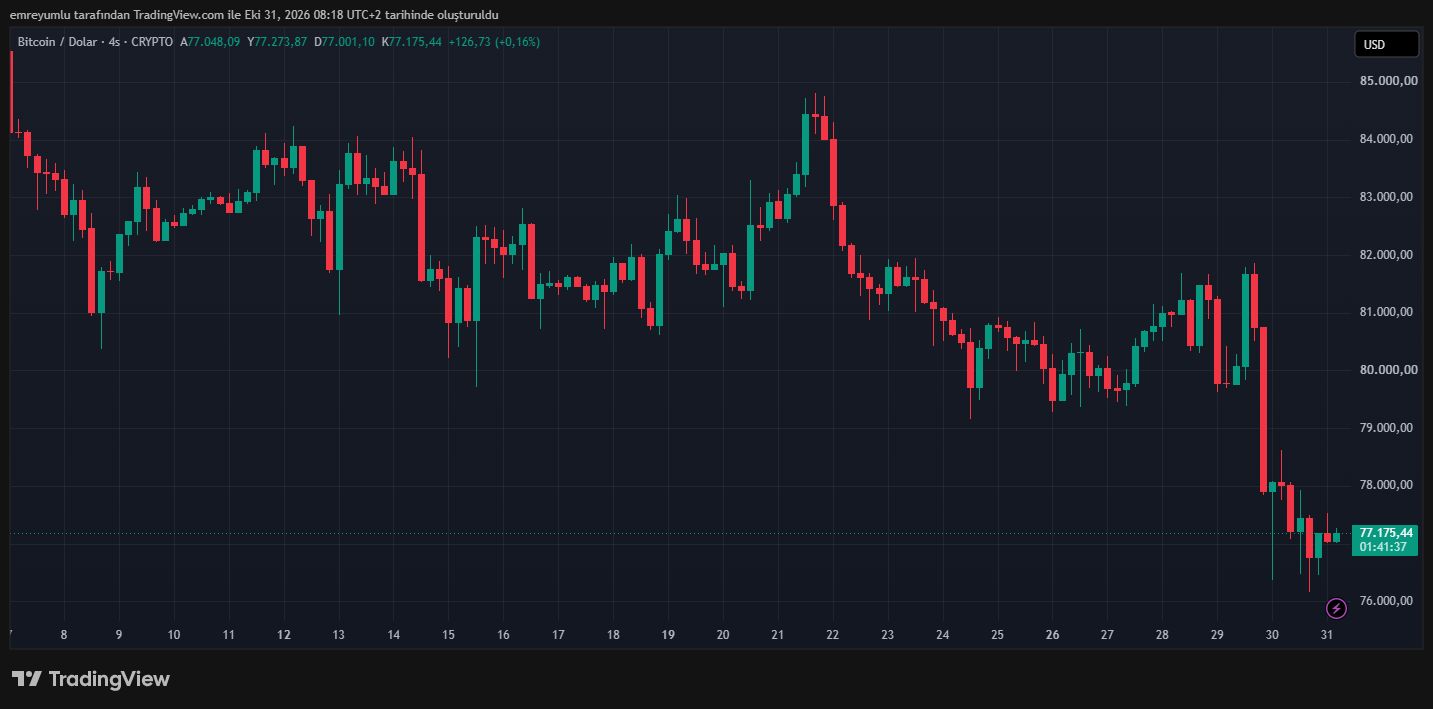
Task: Click date 31 on the time axis
Action: [1328, 635]
